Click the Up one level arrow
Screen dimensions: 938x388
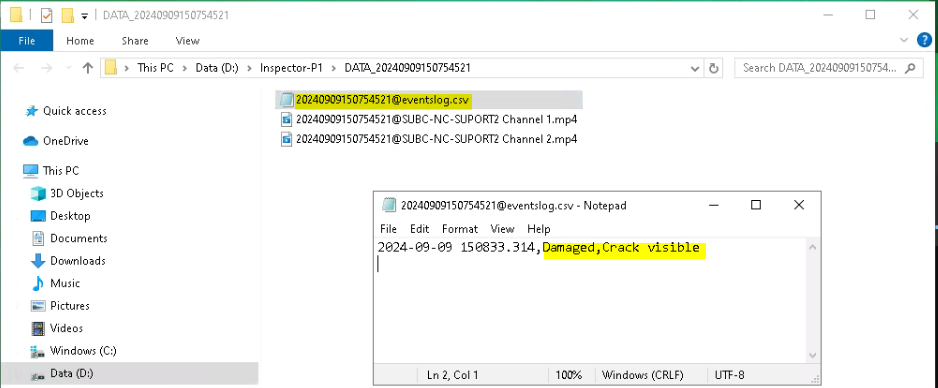tap(88, 68)
